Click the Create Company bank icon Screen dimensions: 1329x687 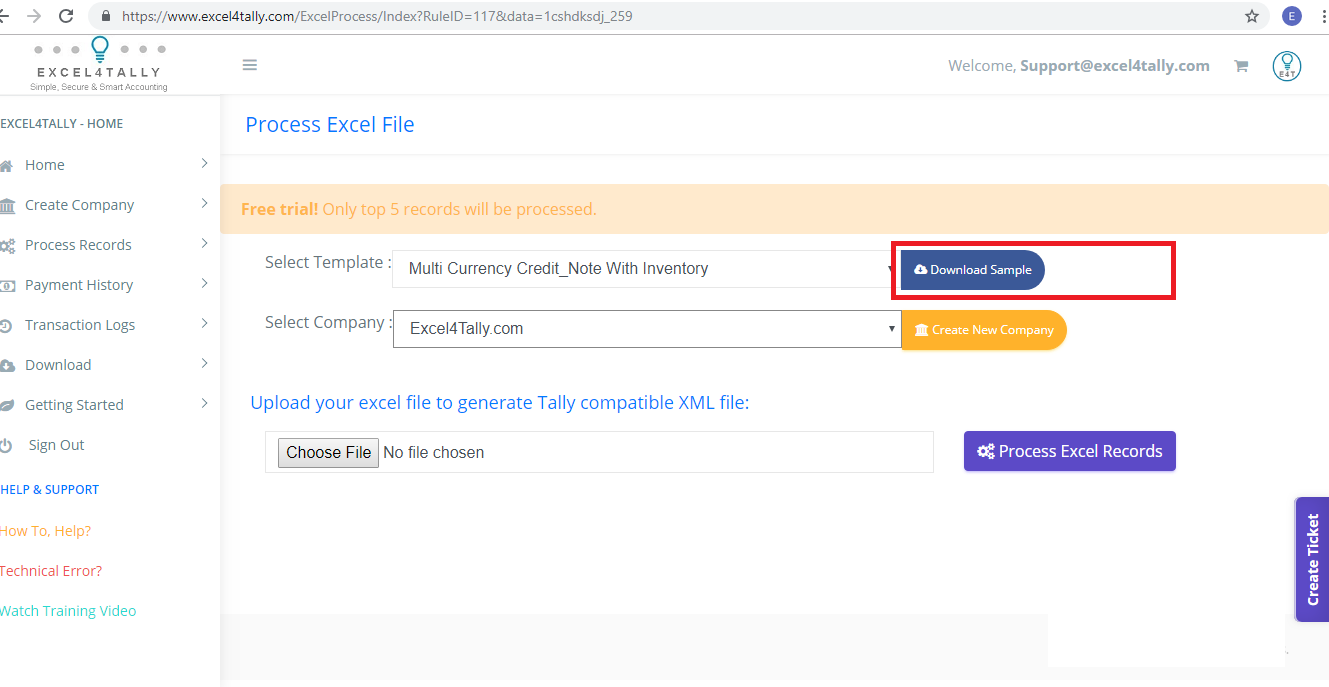(7, 206)
